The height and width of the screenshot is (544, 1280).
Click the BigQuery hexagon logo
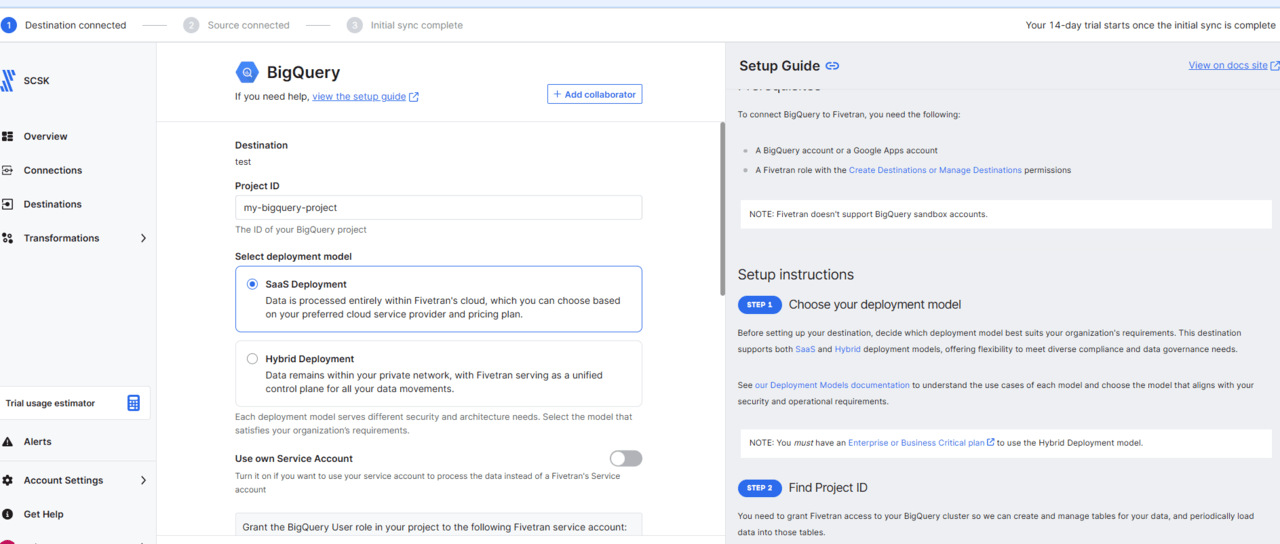click(x=247, y=72)
